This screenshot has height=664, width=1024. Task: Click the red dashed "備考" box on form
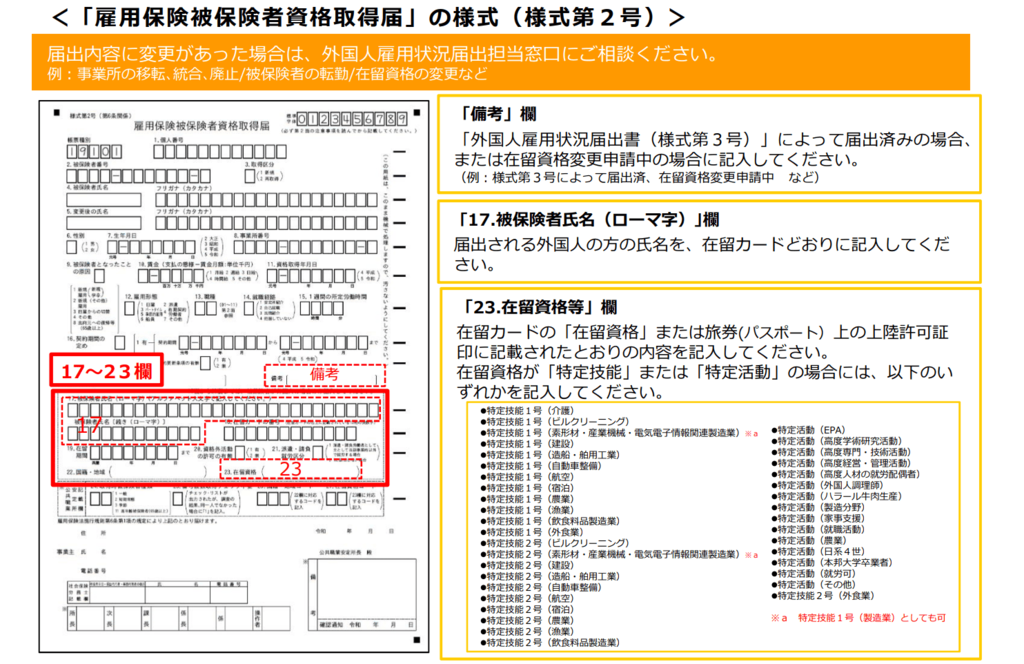click(324, 375)
